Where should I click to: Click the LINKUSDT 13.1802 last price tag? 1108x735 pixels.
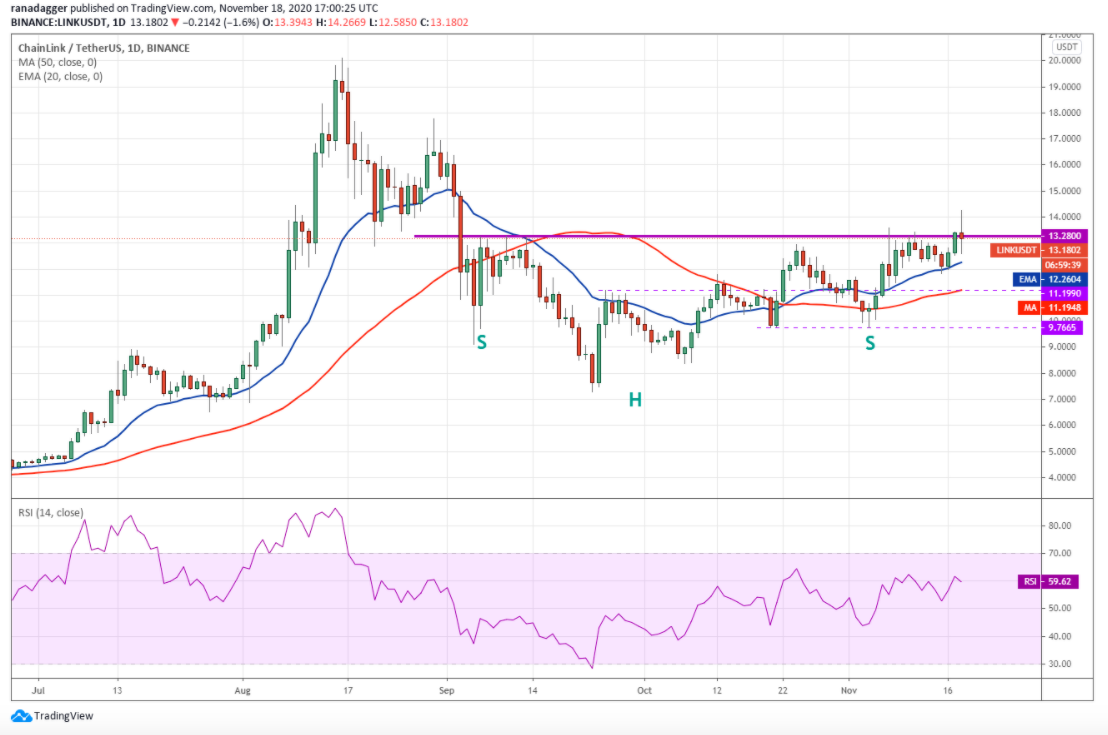(x=1039, y=250)
